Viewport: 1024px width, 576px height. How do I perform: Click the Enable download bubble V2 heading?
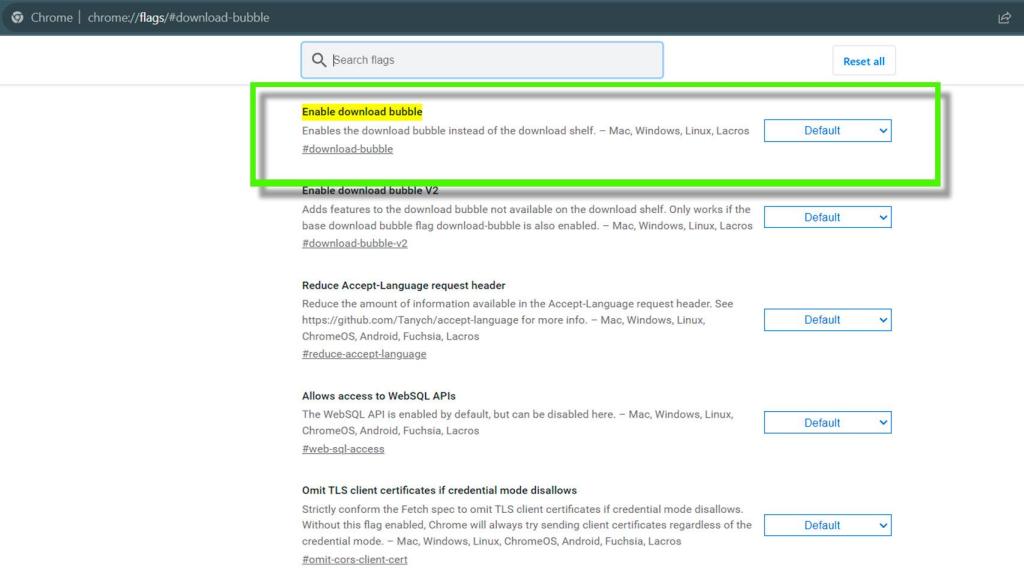[x=370, y=191]
